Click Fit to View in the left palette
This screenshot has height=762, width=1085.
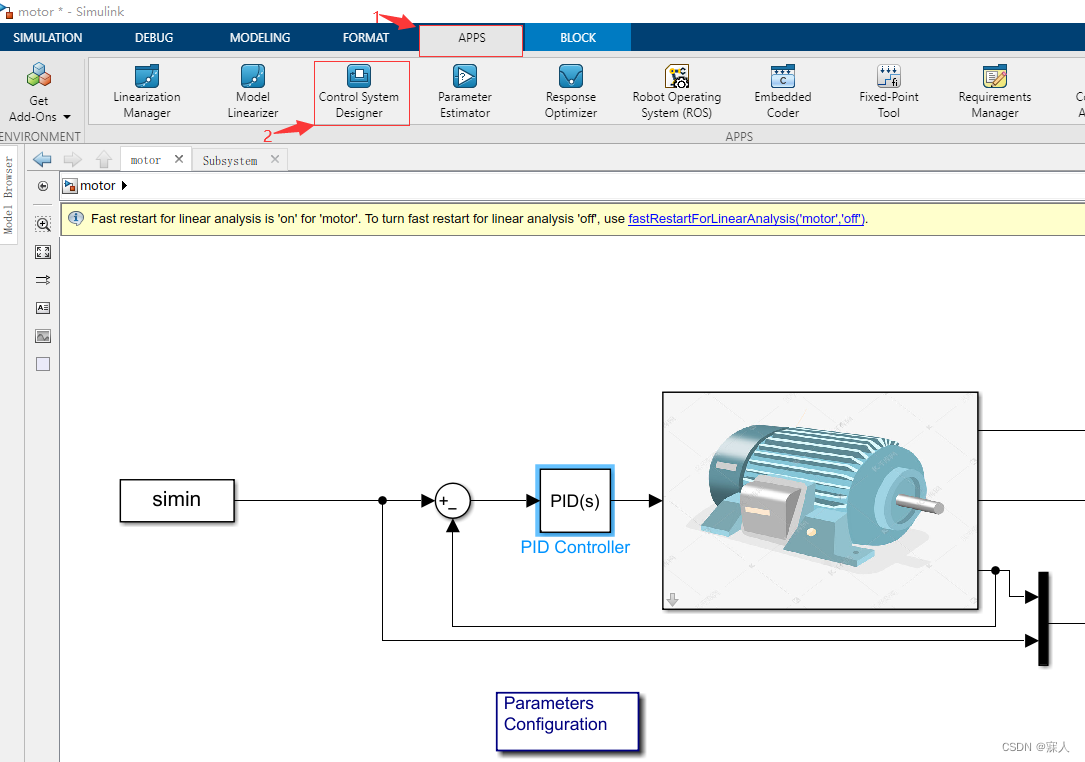click(42, 251)
